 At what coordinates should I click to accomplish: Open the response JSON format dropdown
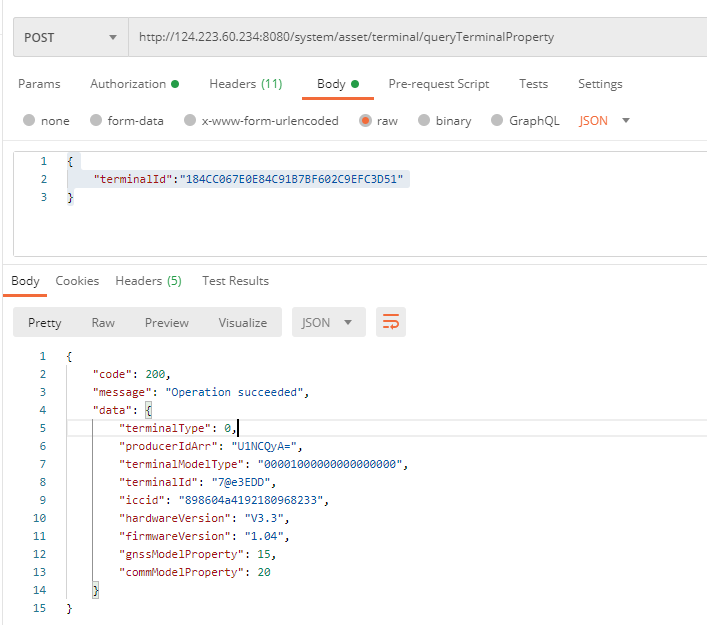(x=327, y=322)
